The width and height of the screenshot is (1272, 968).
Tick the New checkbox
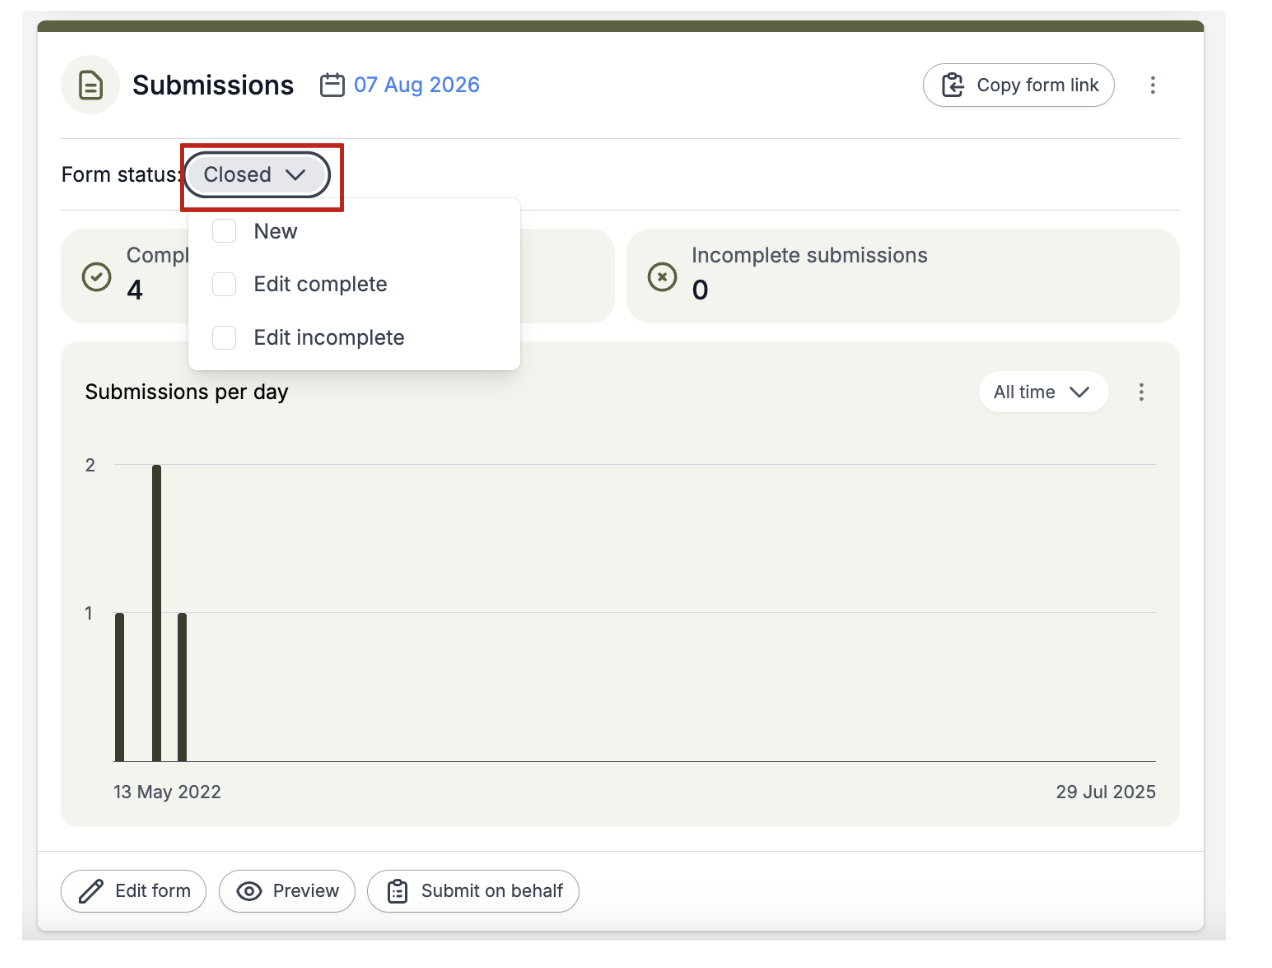[224, 231]
